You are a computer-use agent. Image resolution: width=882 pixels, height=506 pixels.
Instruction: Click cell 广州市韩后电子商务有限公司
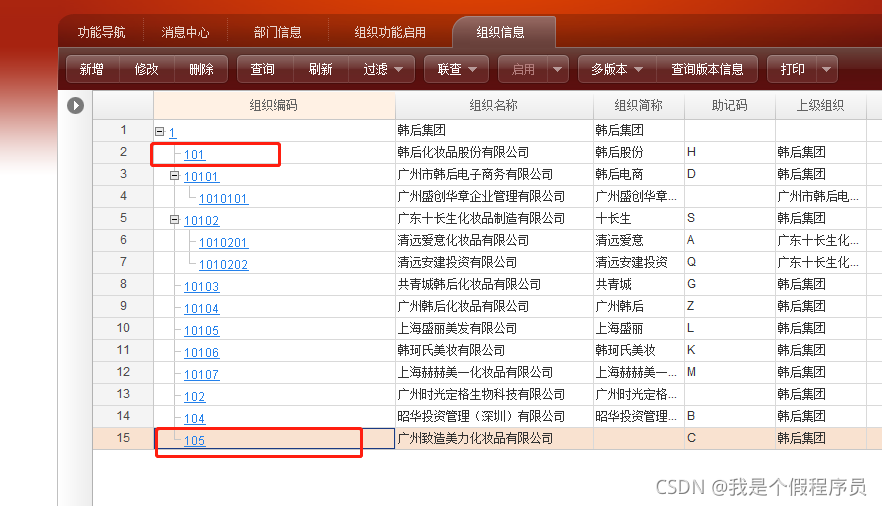pos(494,174)
